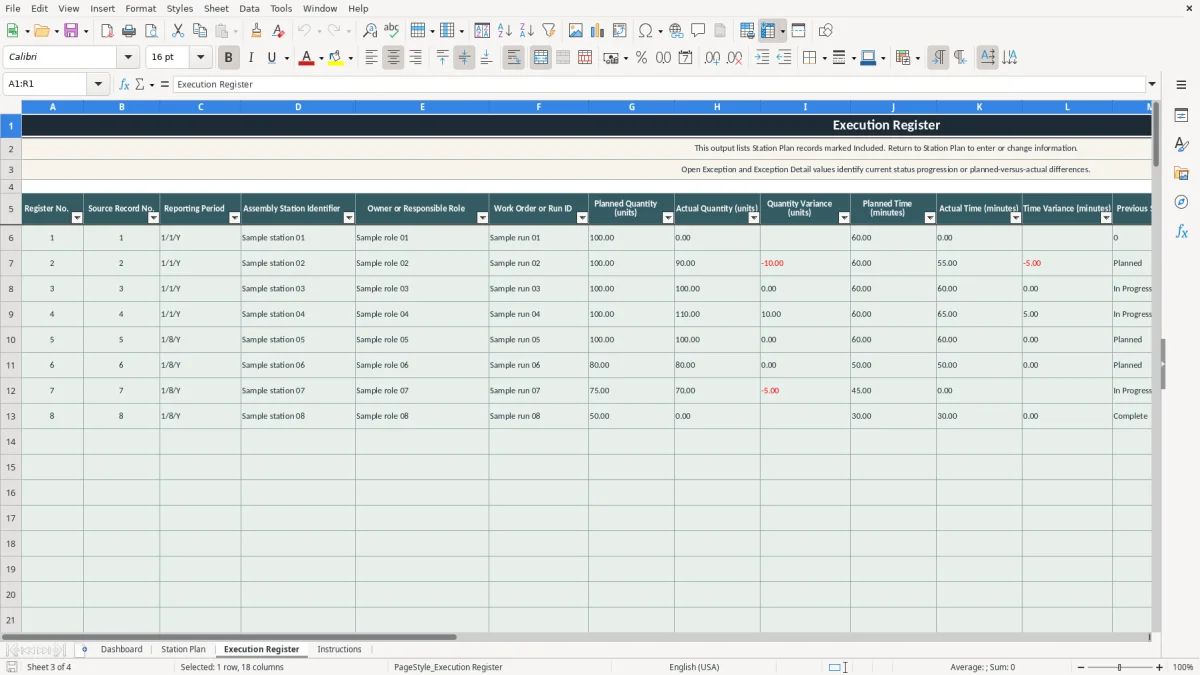The height and width of the screenshot is (675, 1200).
Task: Click the Add Sheet button
Action: (84, 650)
